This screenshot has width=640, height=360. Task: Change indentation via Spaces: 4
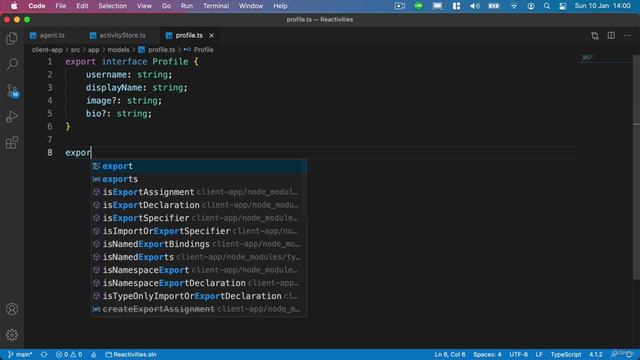pyautogui.click(x=487, y=354)
